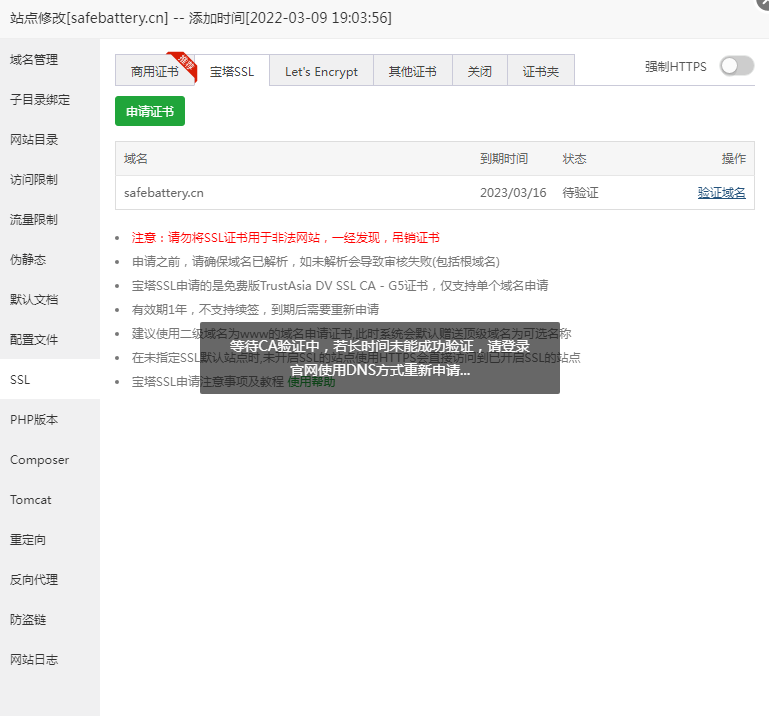Click the 到期时间 column header
Viewport: 769px width, 716px height.
pos(504,158)
